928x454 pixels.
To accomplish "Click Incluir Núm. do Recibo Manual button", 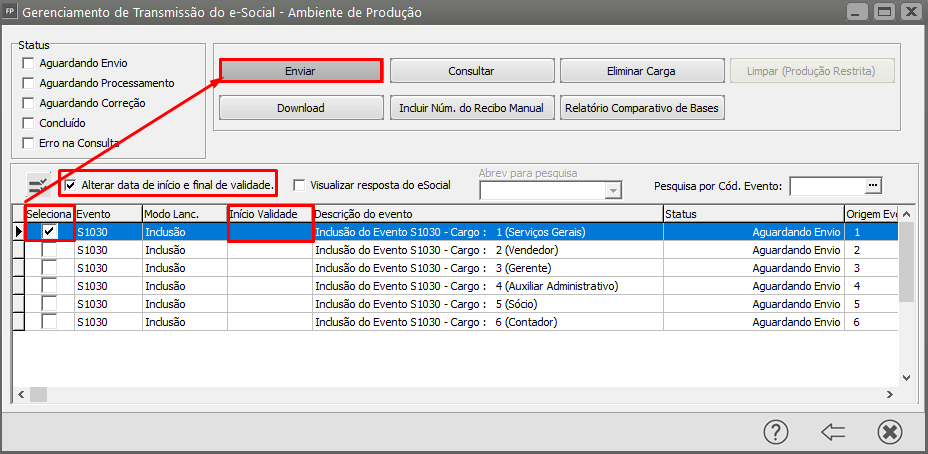I will (472, 108).
